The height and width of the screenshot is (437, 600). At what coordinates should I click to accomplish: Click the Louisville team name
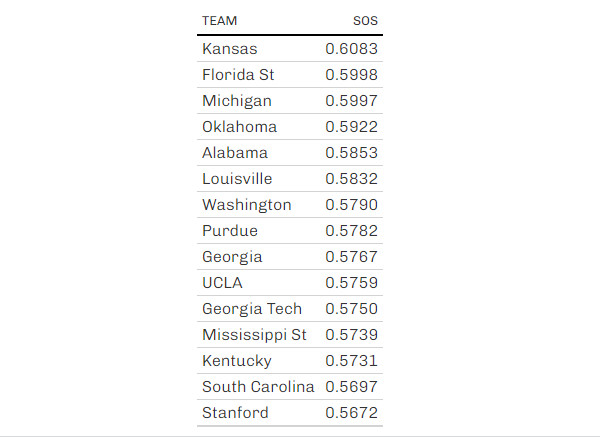[237, 179]
